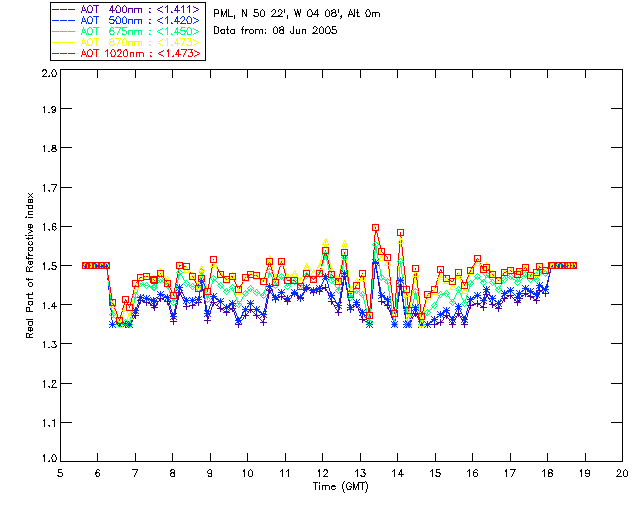The height and width of the screenshot is (512, 640).
Task: Click the 'AOT 675nm : <1.450>' legend entry
Action: pos(126,31)
